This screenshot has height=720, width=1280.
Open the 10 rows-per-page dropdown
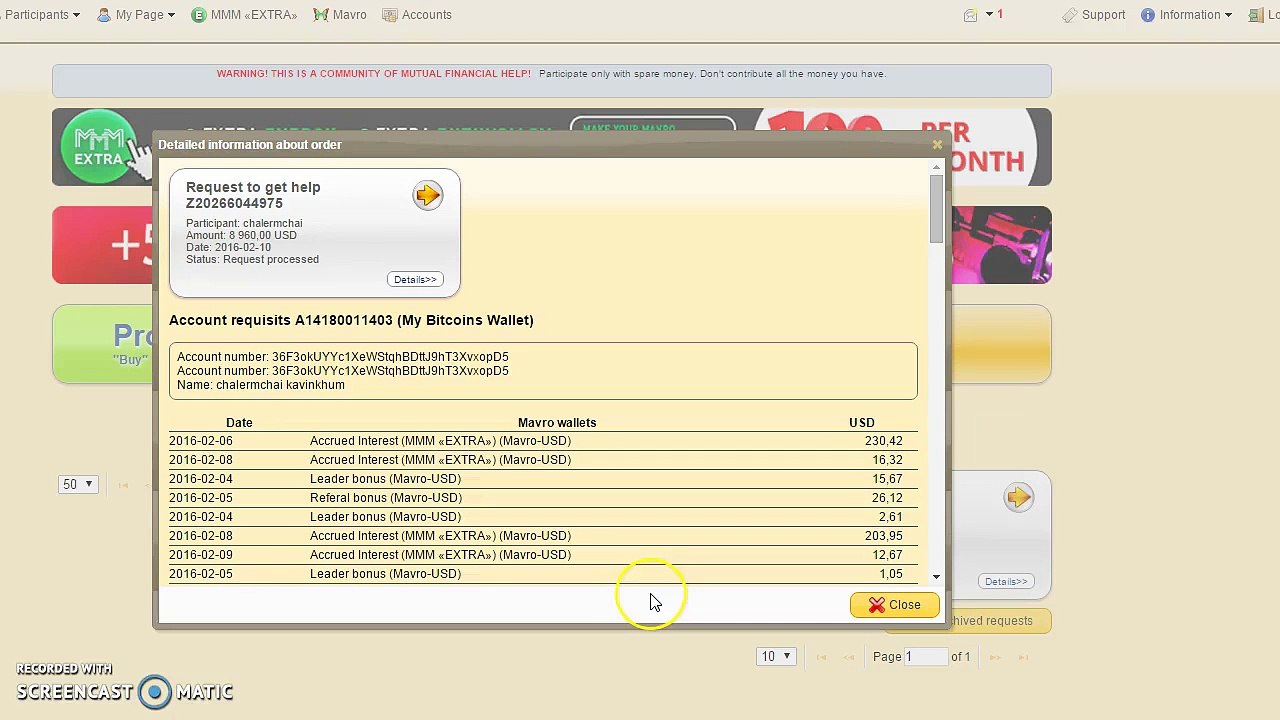776,657
